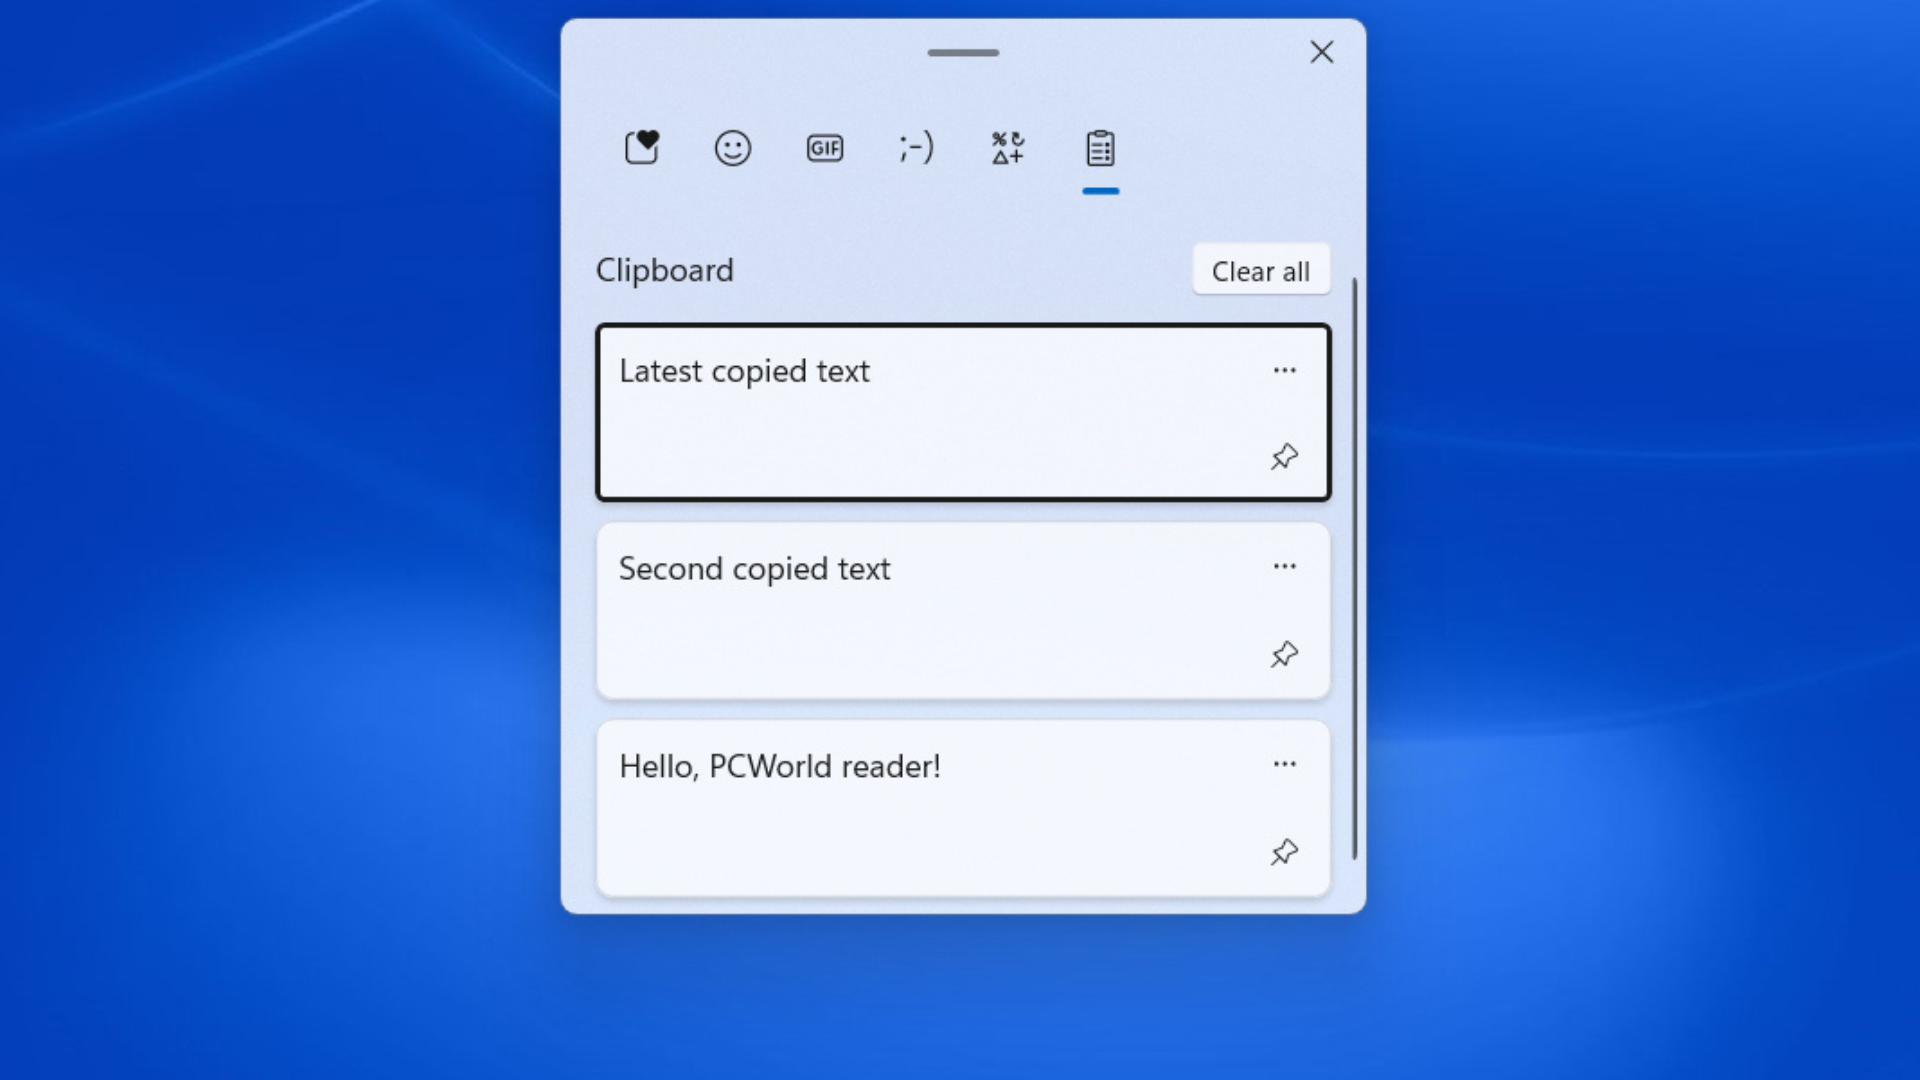Click the drag handle at panel top

(963, 53)
